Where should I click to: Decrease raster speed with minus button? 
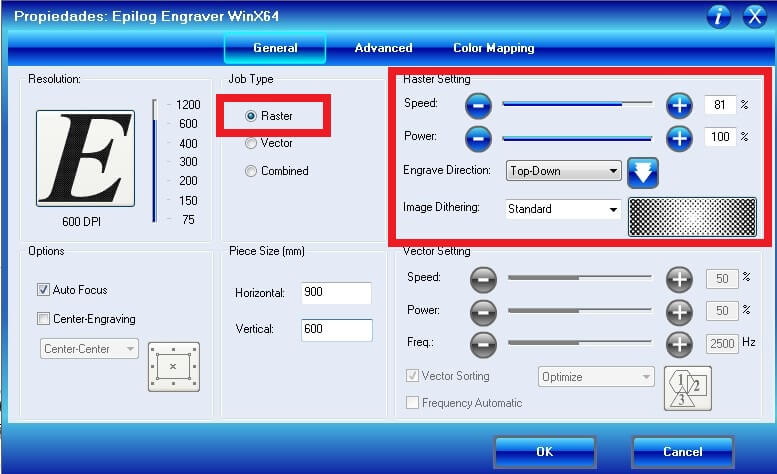click(478, 105)
